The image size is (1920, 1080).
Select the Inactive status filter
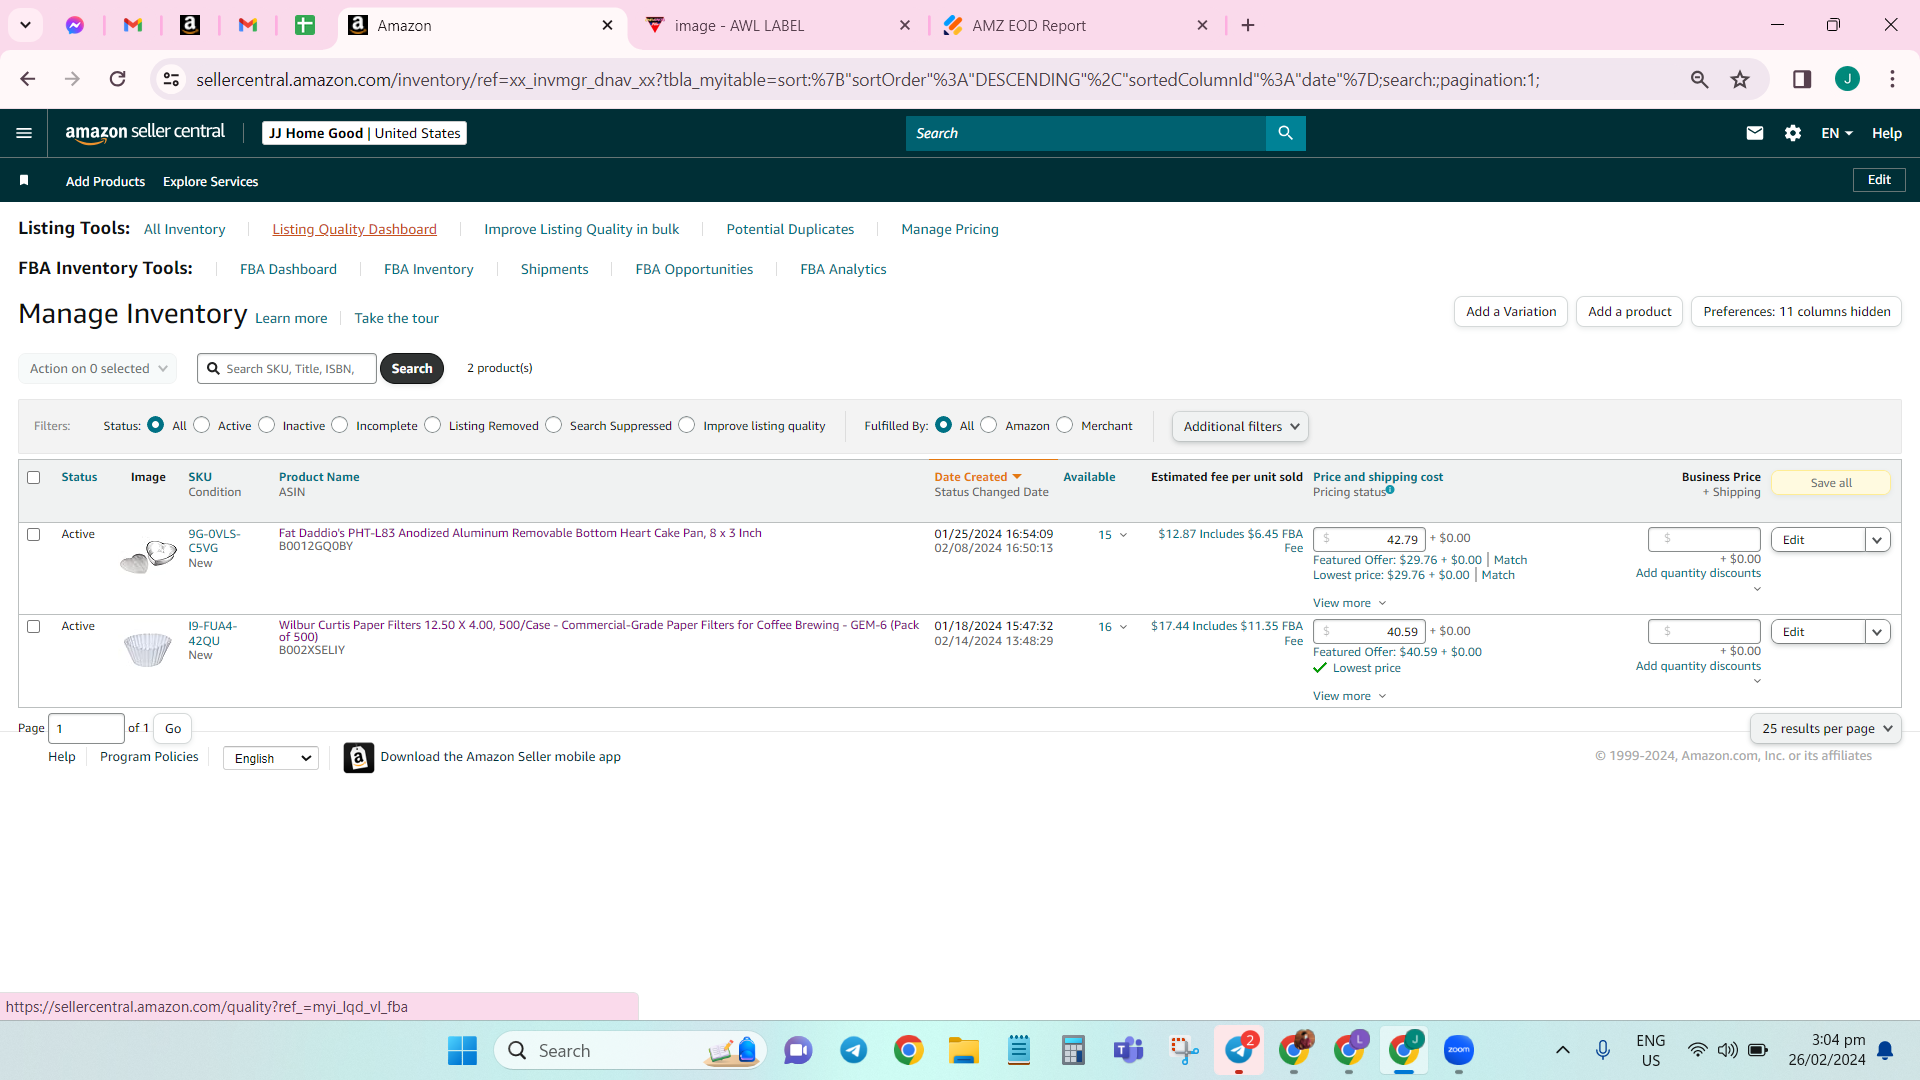(x=267, y=425)
